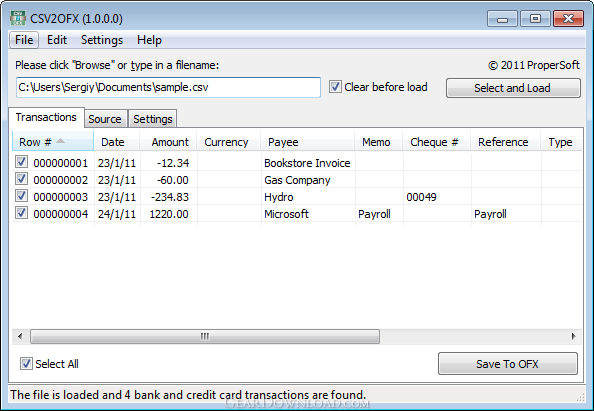The height and width of the screenshot is (411, 594).
Task: Click the Row # sort arrow indicator
Action: click(x=60, y=141)
